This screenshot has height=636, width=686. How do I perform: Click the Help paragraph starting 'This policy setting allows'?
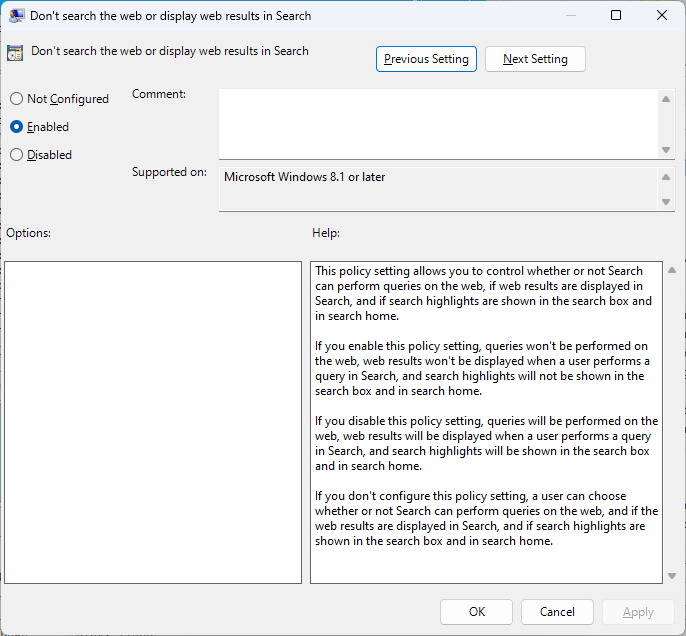pos(483,293)
